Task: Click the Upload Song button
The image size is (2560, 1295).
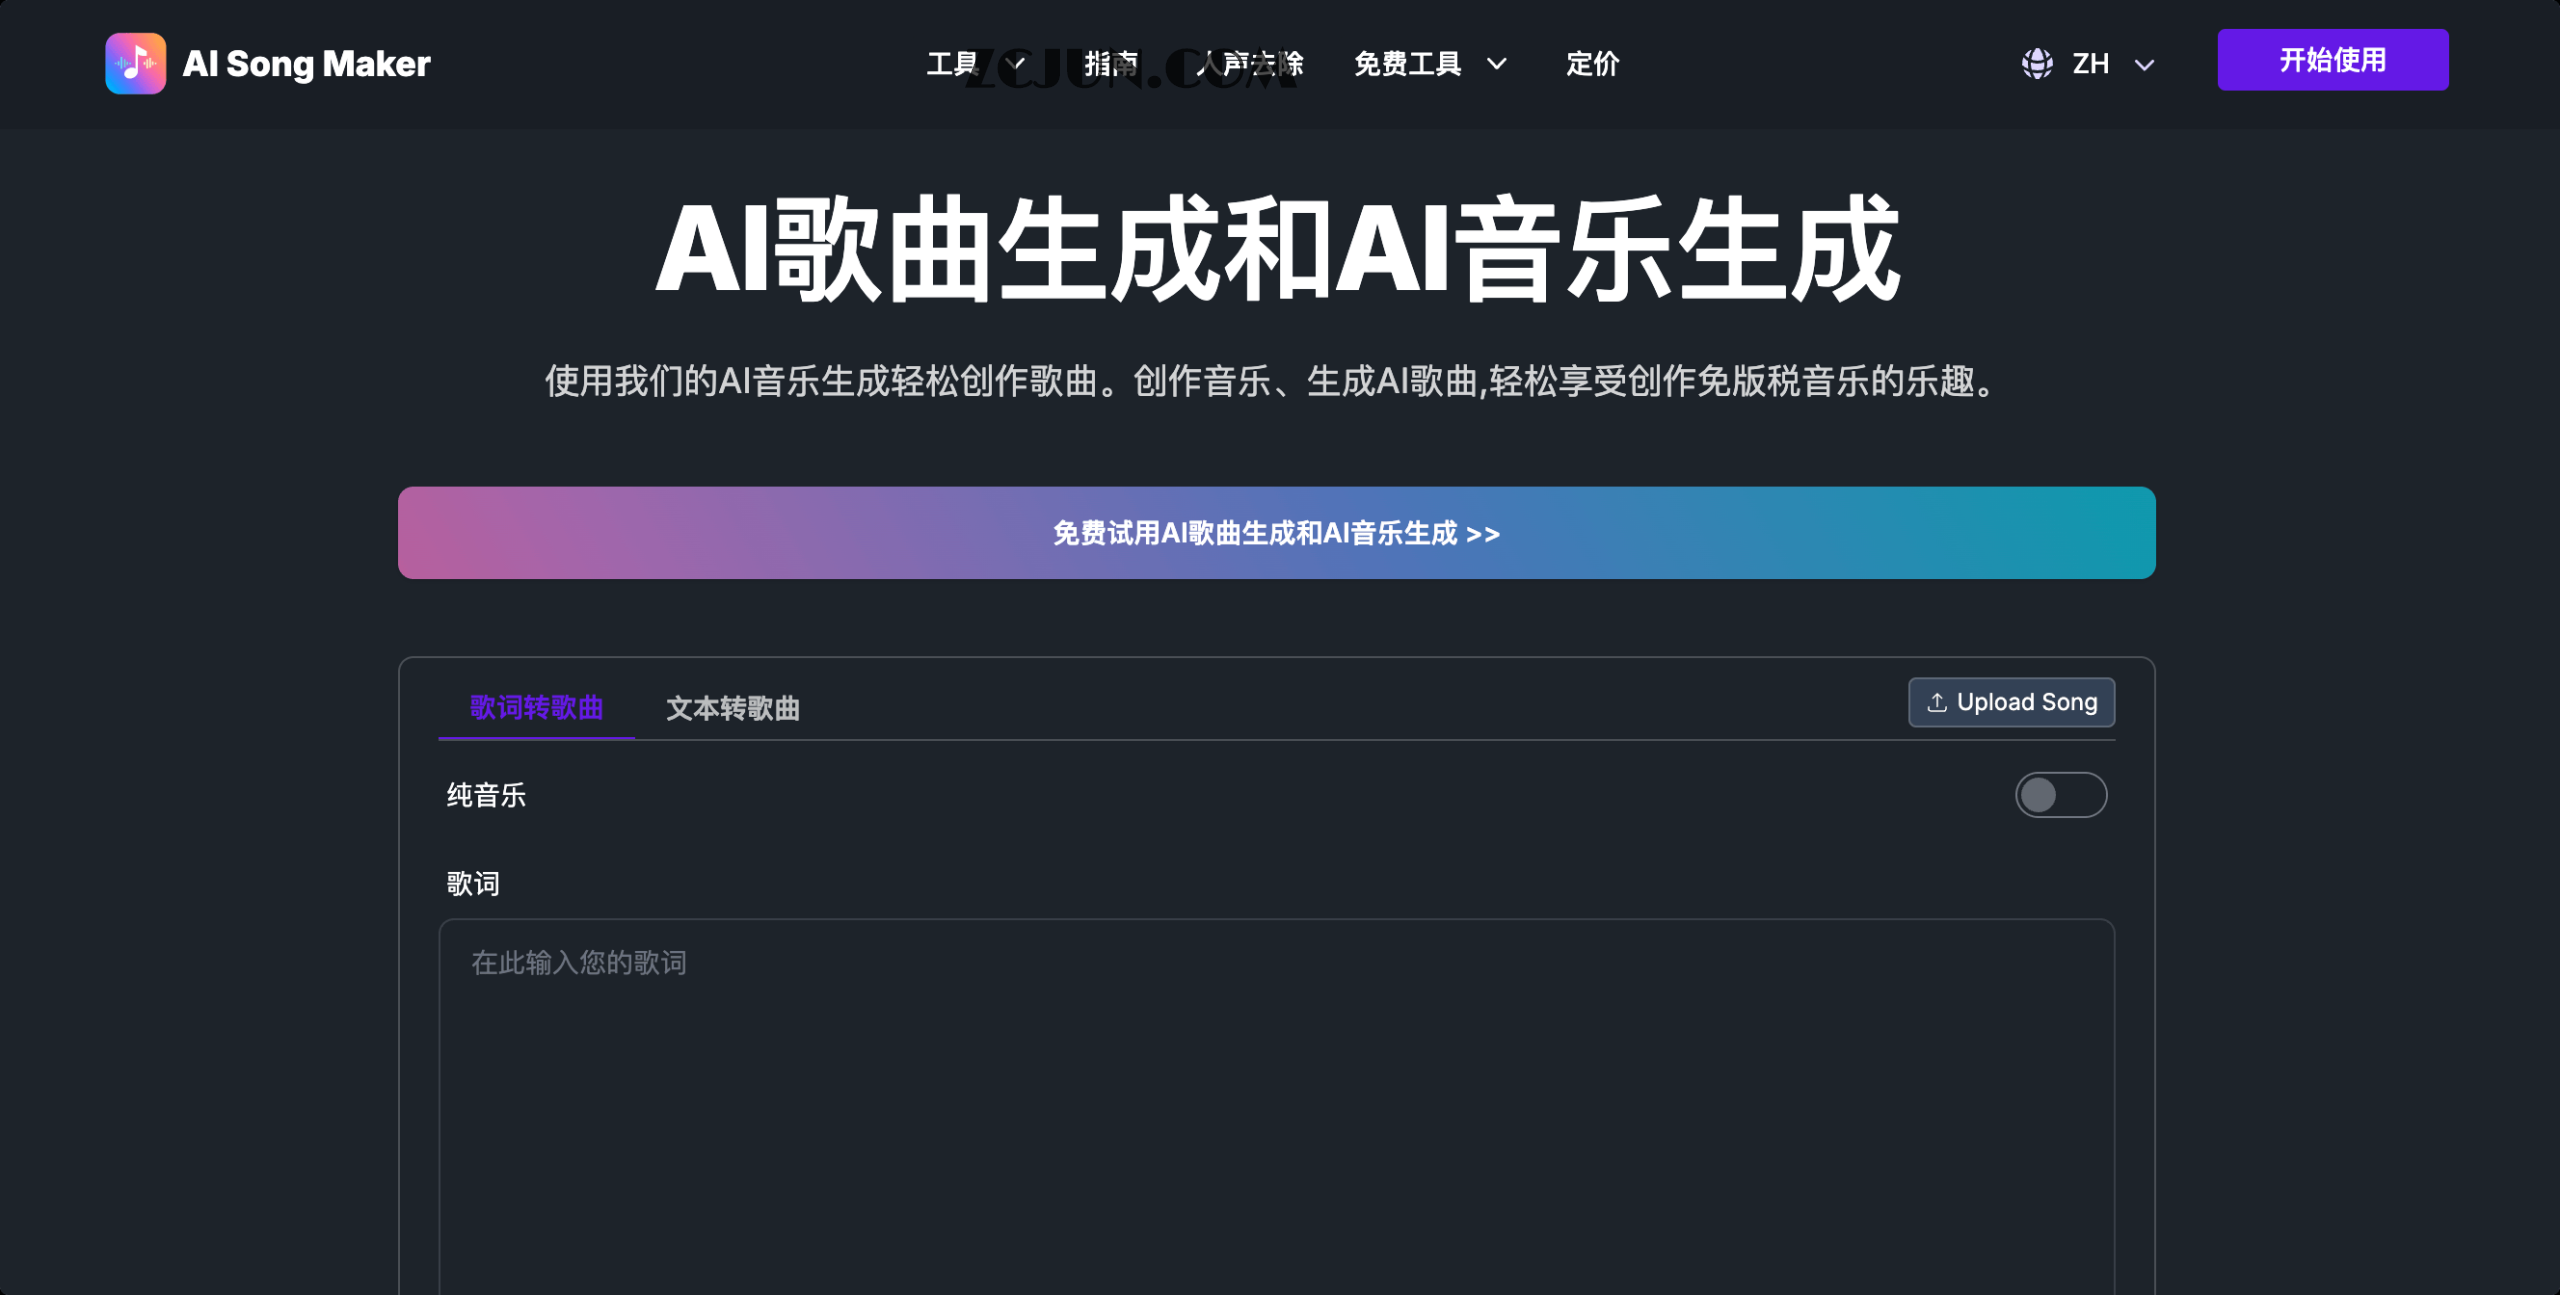Action: (x=2012, y=702)
